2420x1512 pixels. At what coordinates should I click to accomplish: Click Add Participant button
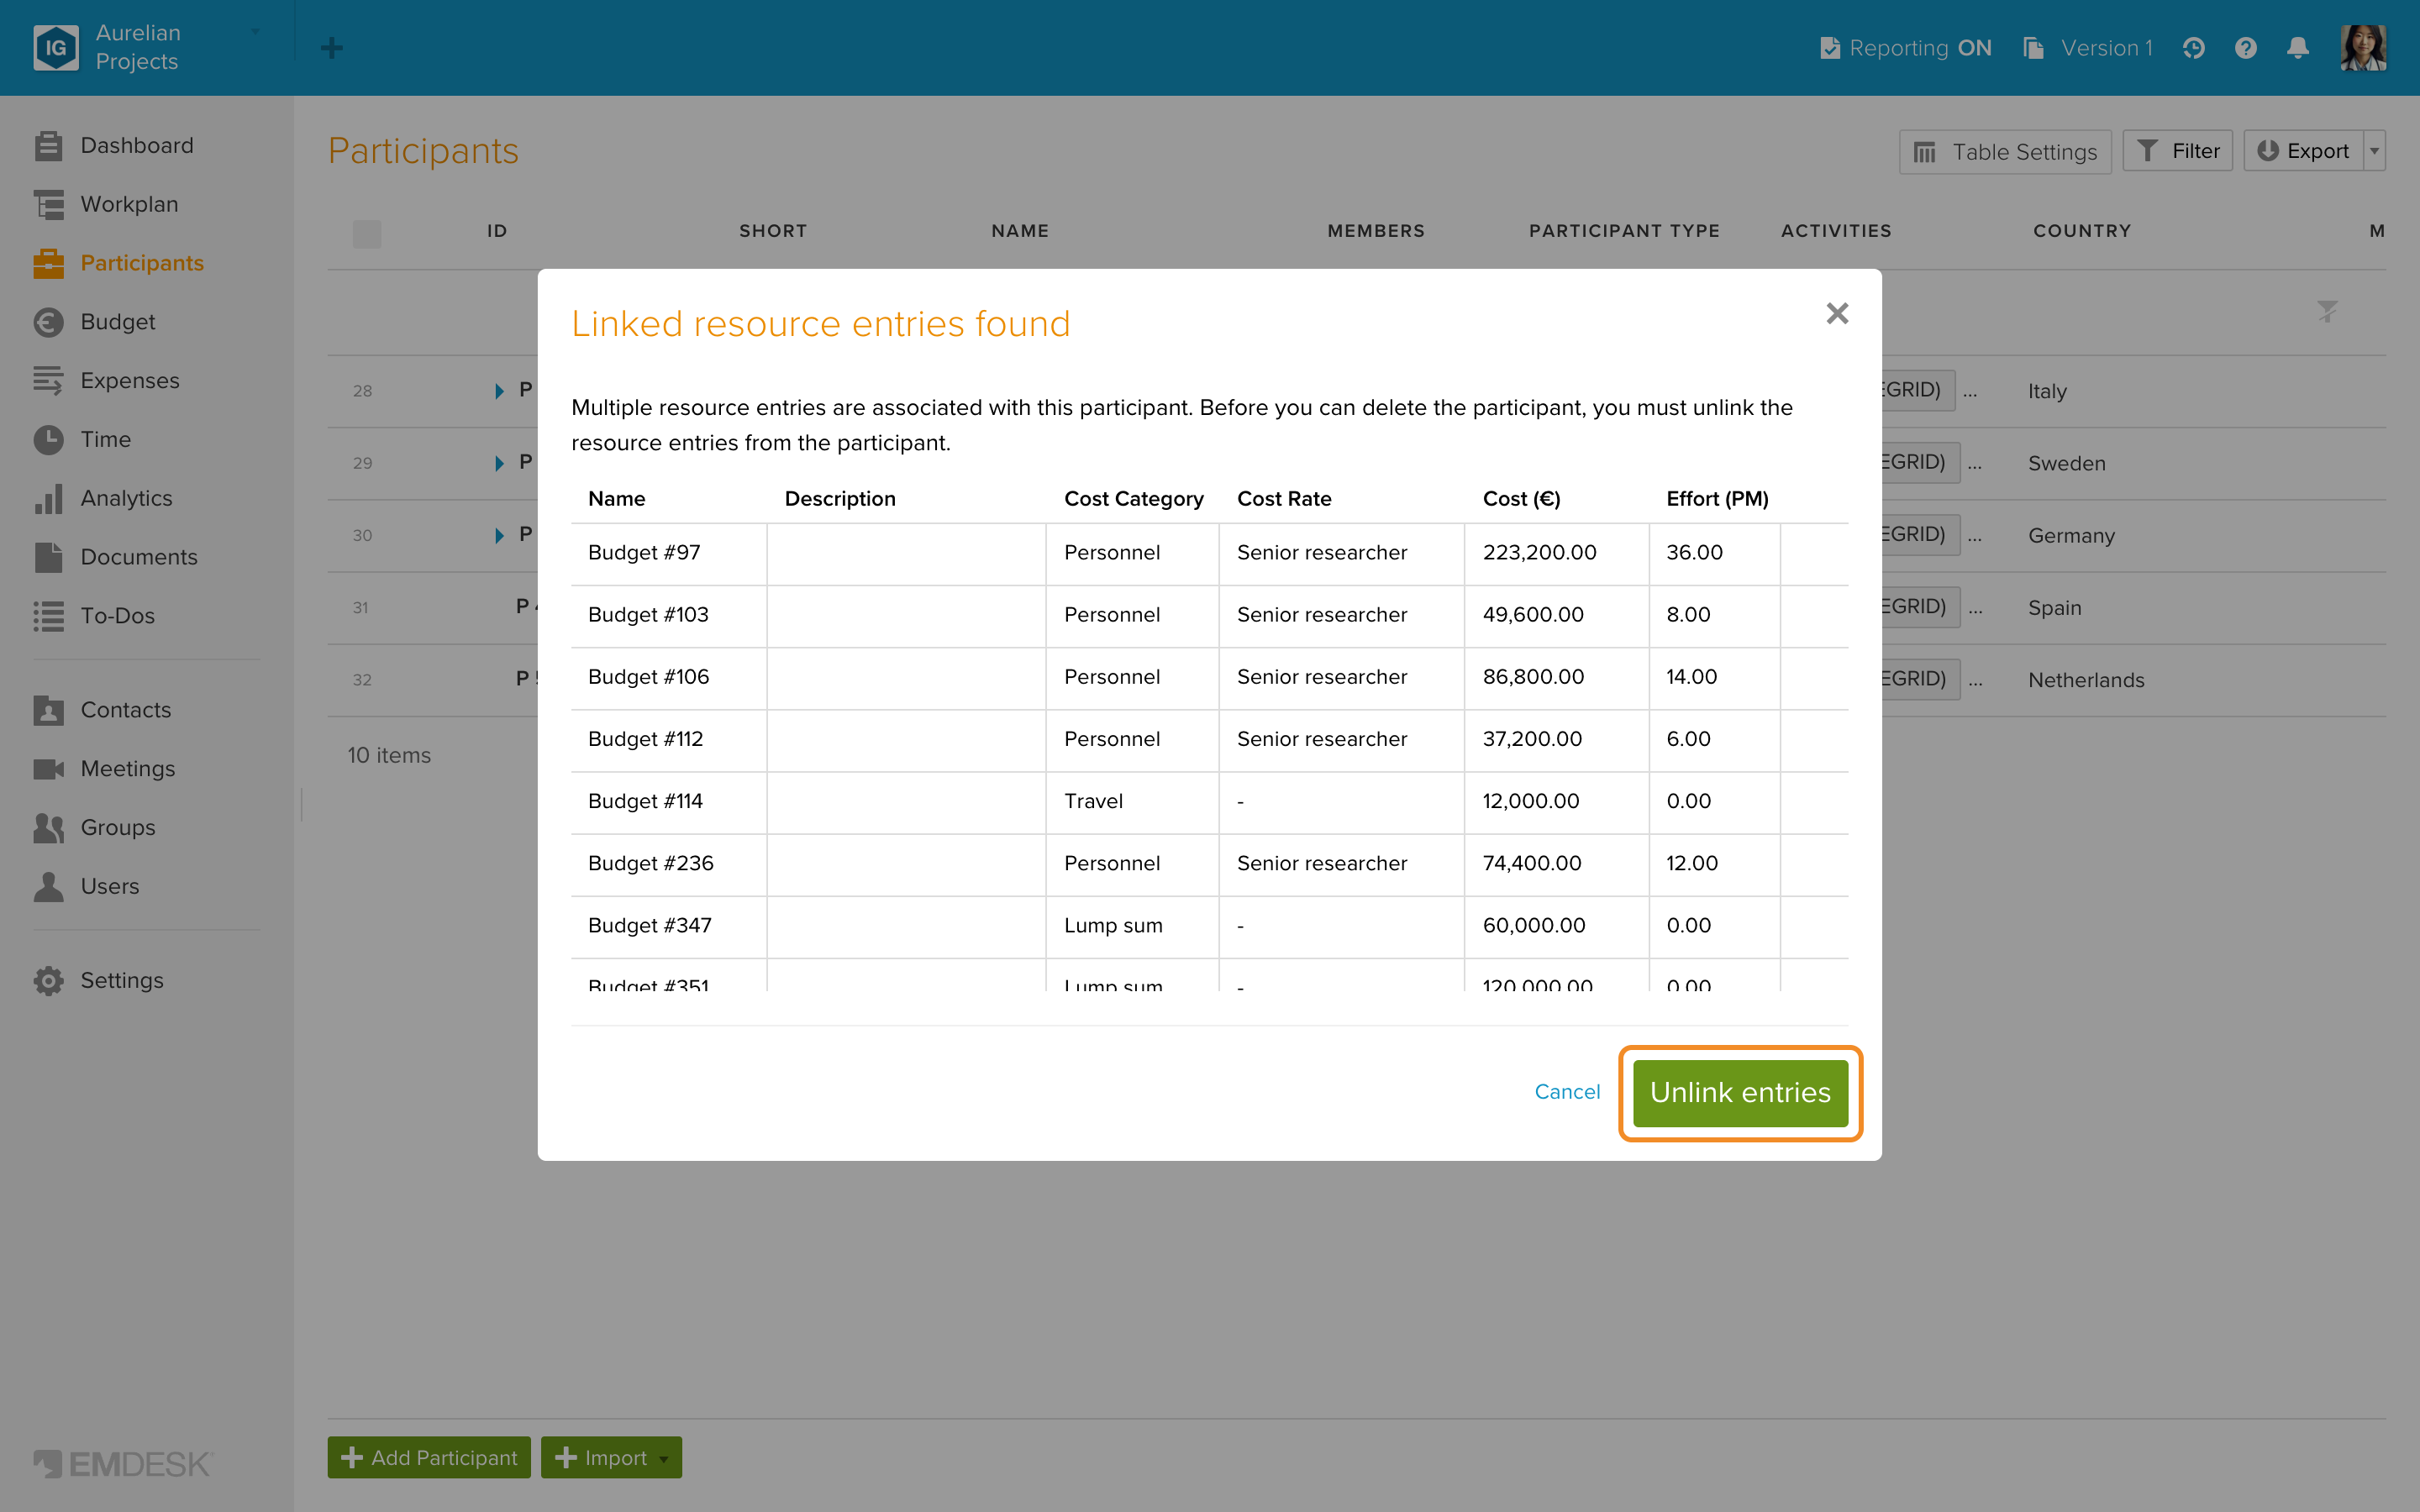click(429, 1458)
